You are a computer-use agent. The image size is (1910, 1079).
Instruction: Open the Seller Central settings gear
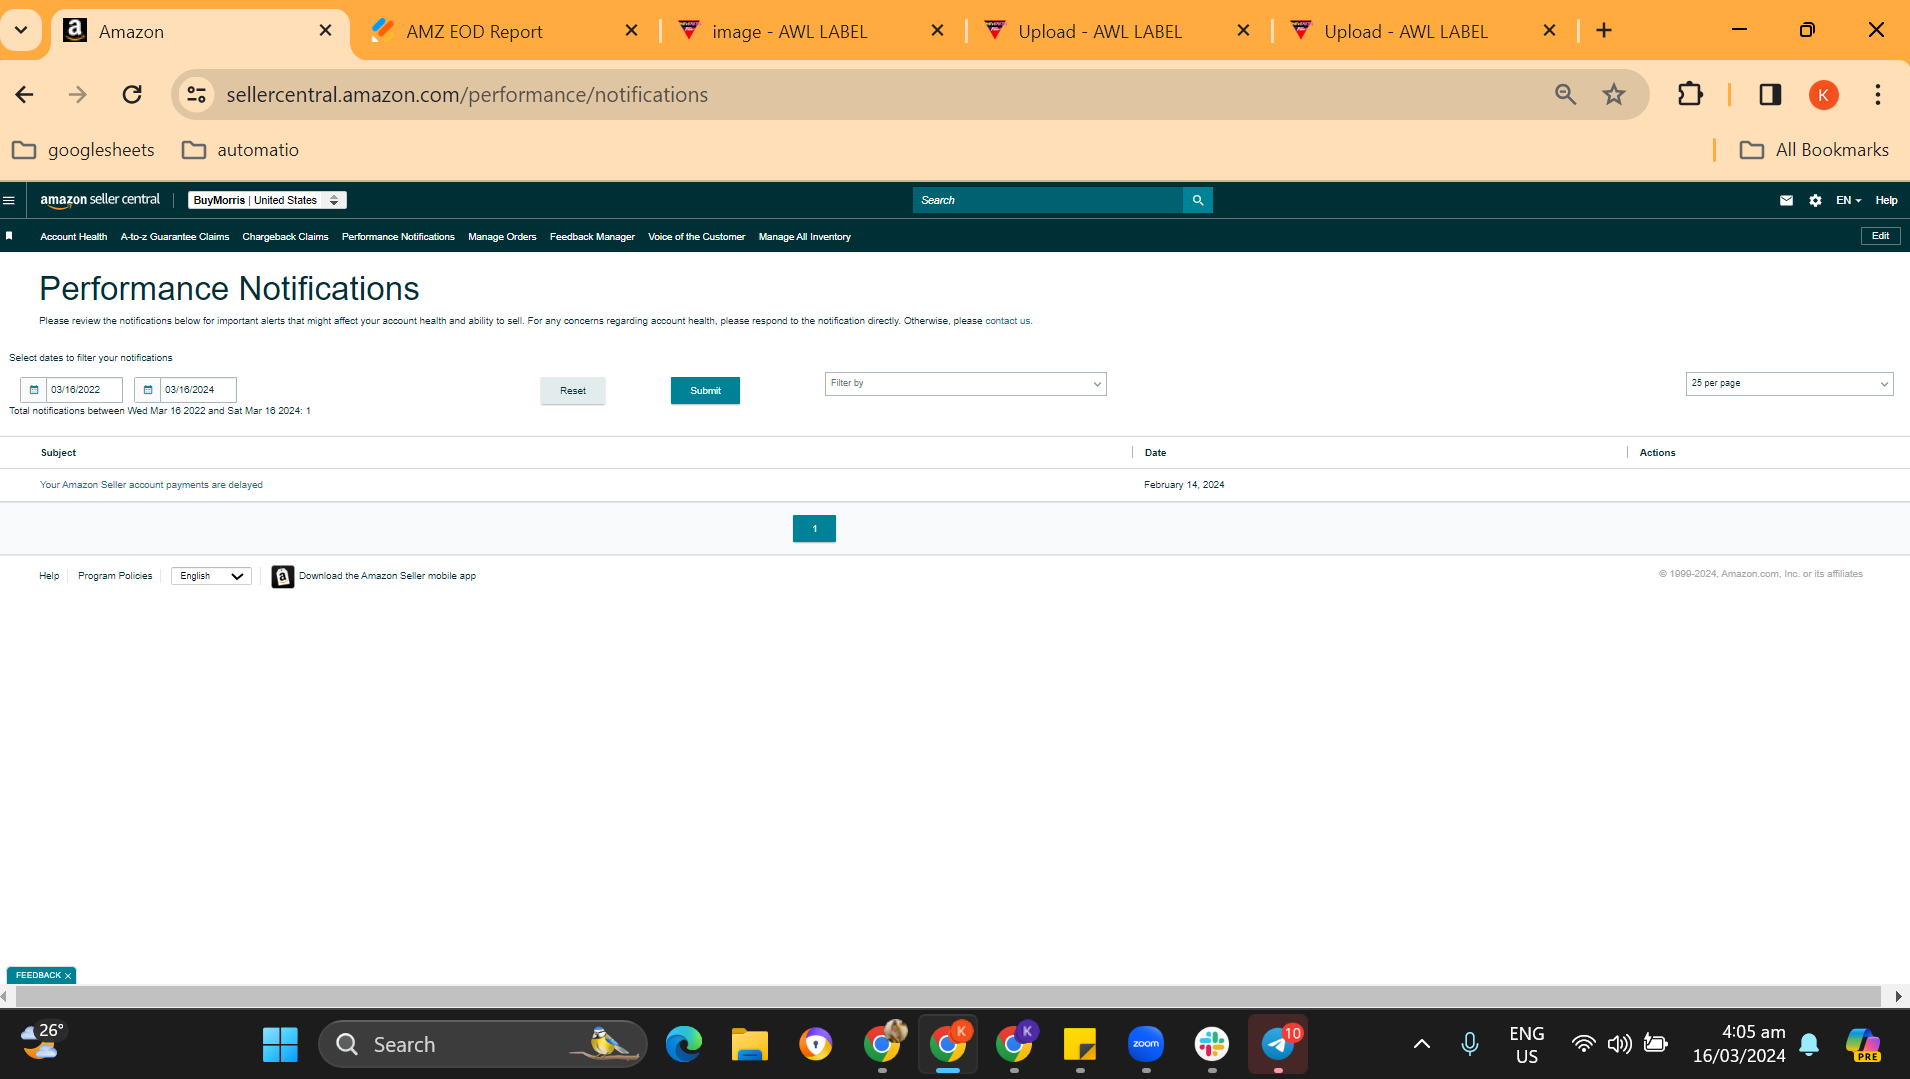pos(1815,200)
